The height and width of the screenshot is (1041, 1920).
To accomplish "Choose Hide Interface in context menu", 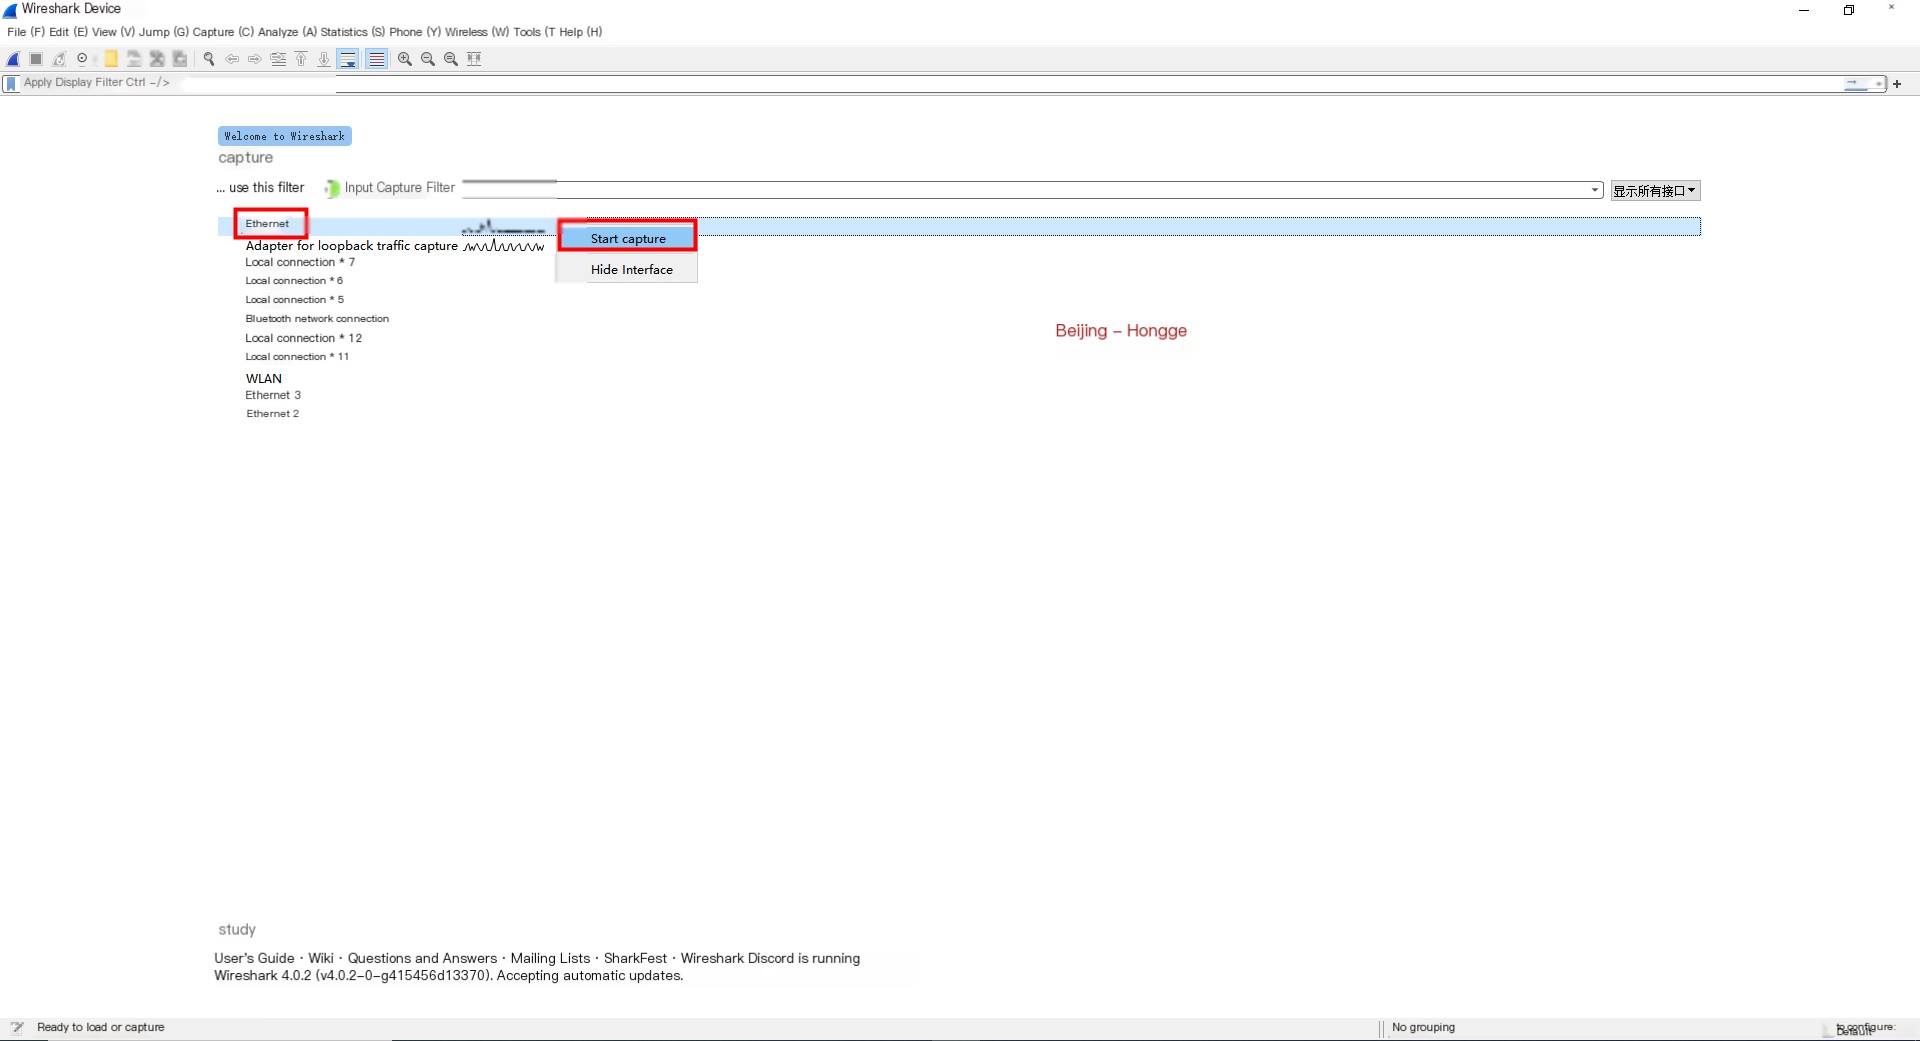I will click(631, 270).
